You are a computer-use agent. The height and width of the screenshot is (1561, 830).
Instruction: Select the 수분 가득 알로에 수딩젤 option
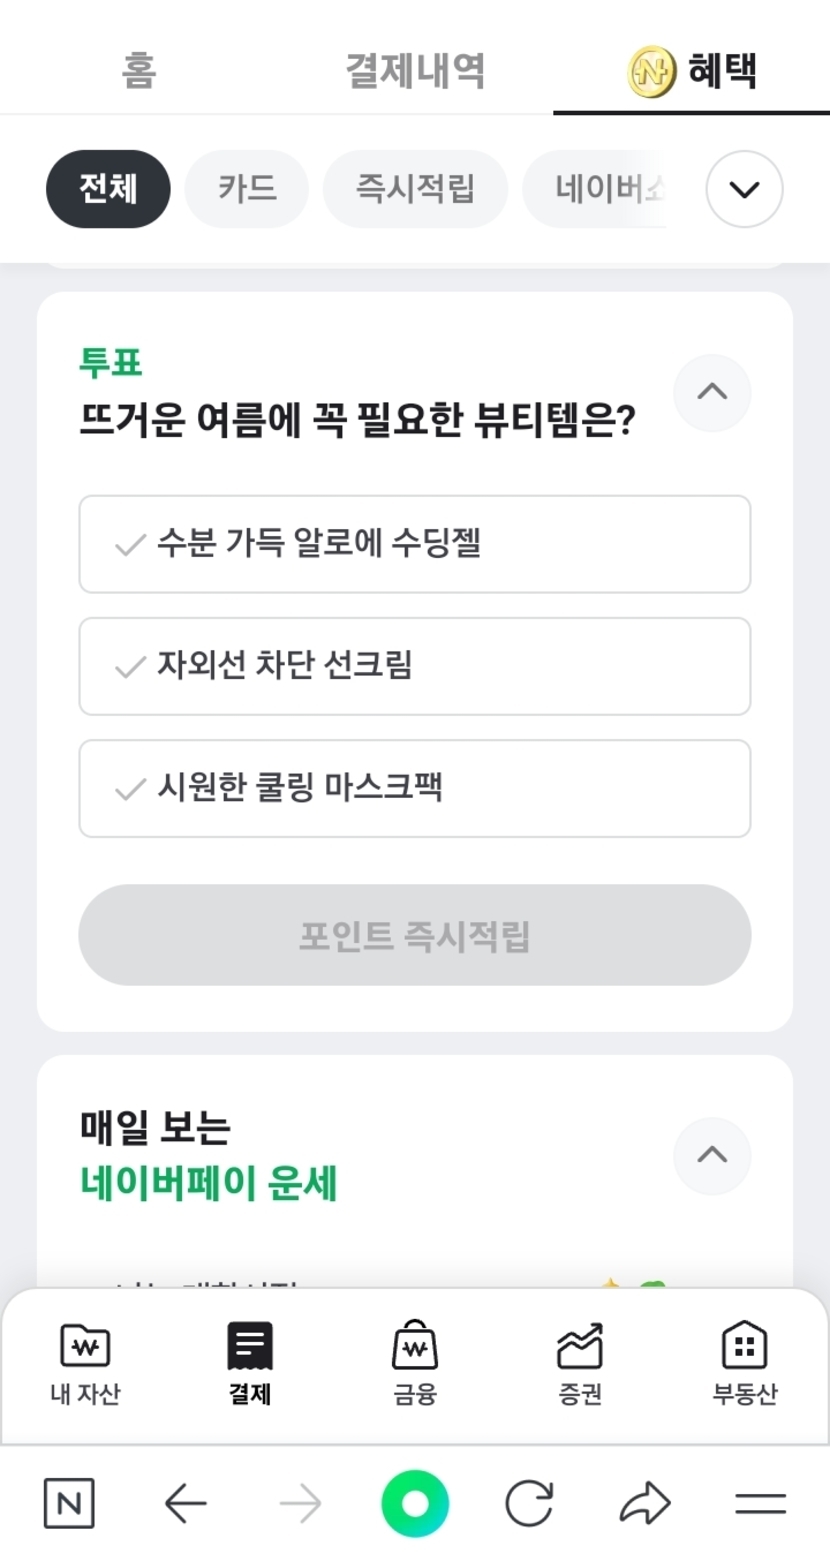[415, 544]
